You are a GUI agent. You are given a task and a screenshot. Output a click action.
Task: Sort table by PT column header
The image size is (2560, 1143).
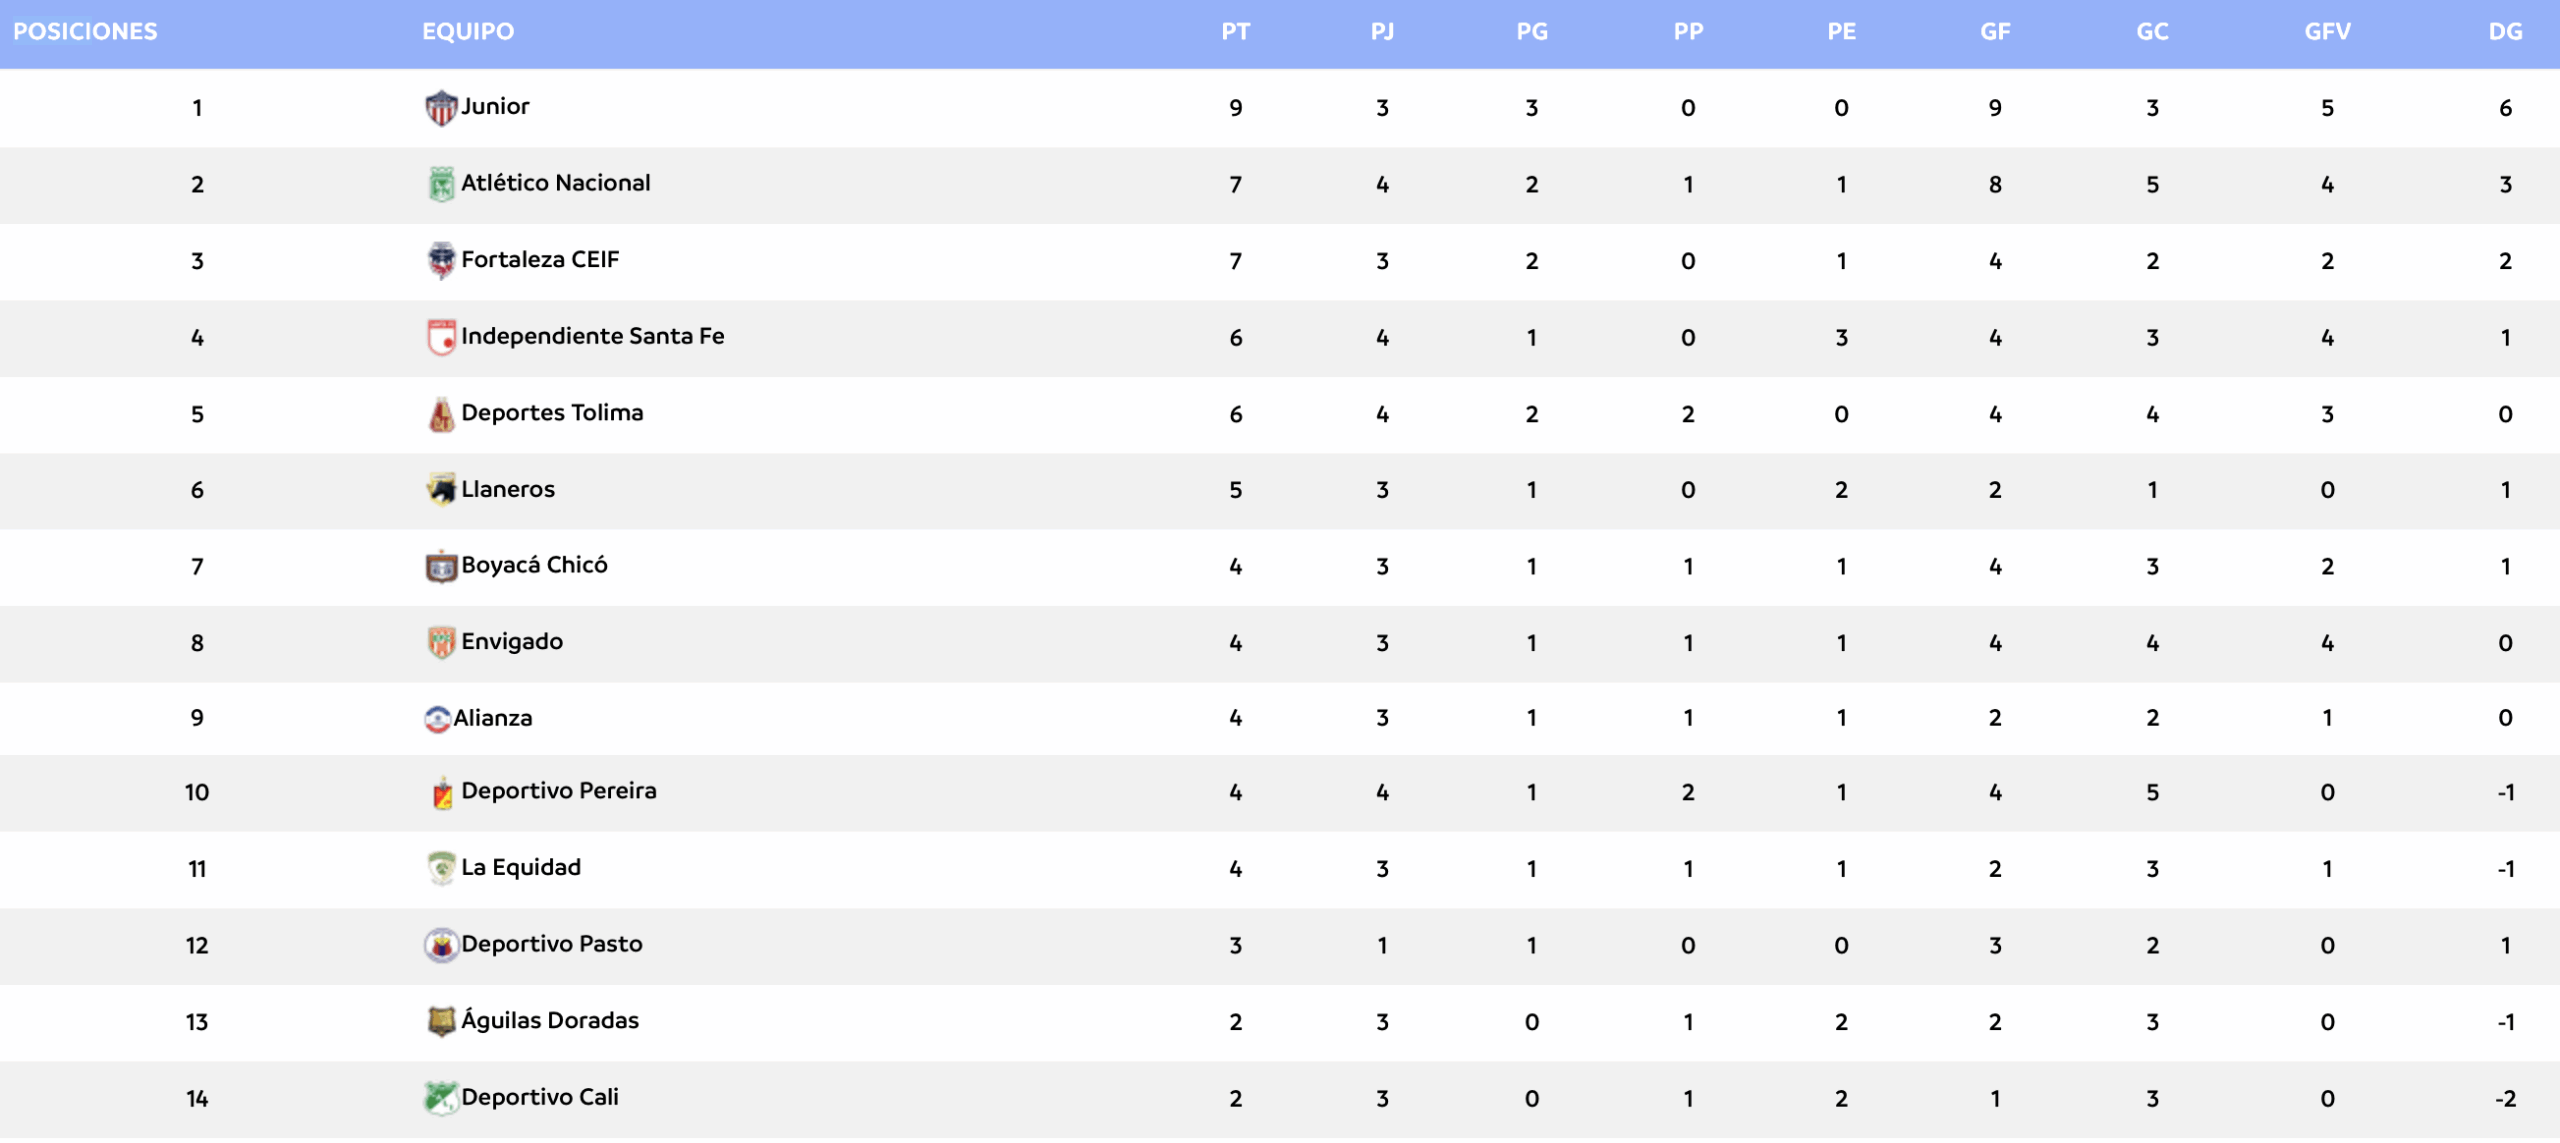click(x=1235, y=32)
